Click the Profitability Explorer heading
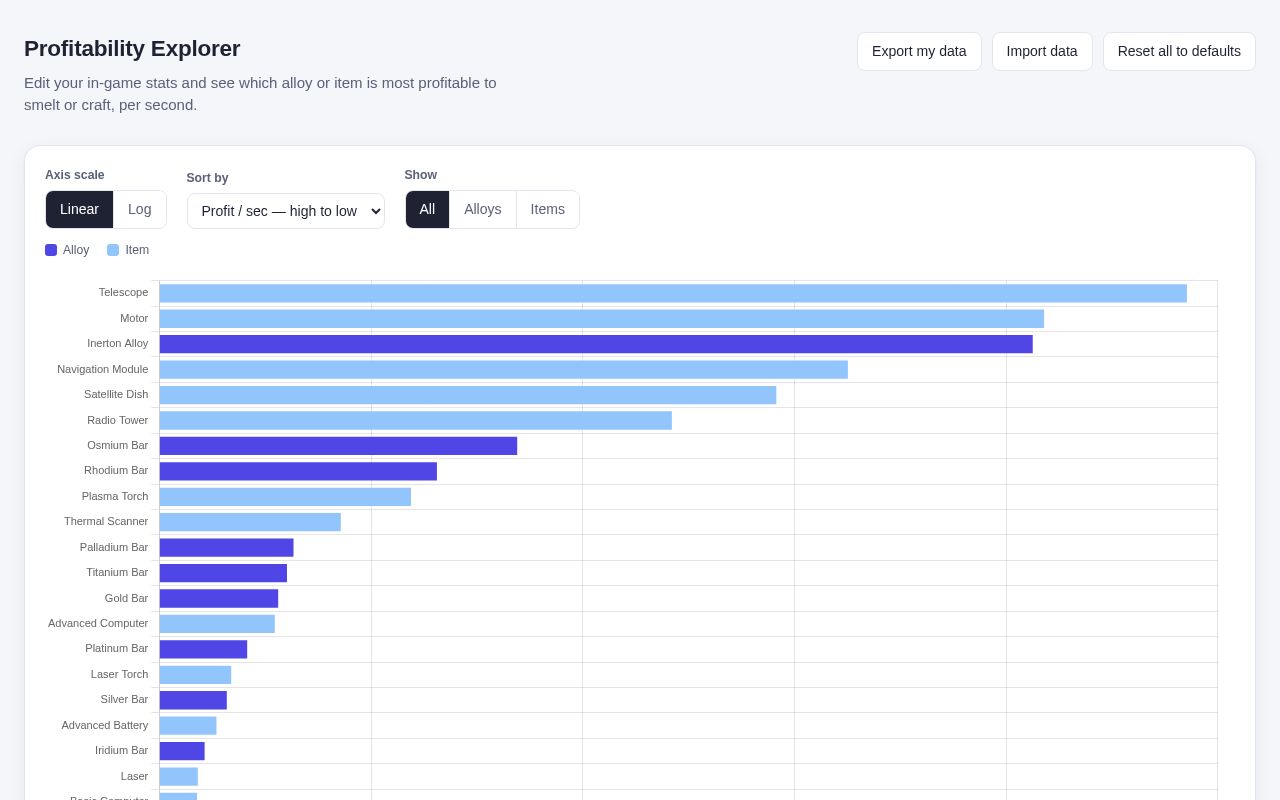Viewport: 1280px width, 800px height. point(132,49)
